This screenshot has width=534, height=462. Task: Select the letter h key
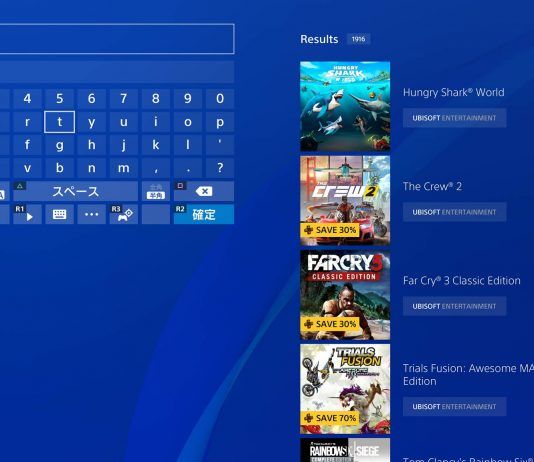click(91, 145)
